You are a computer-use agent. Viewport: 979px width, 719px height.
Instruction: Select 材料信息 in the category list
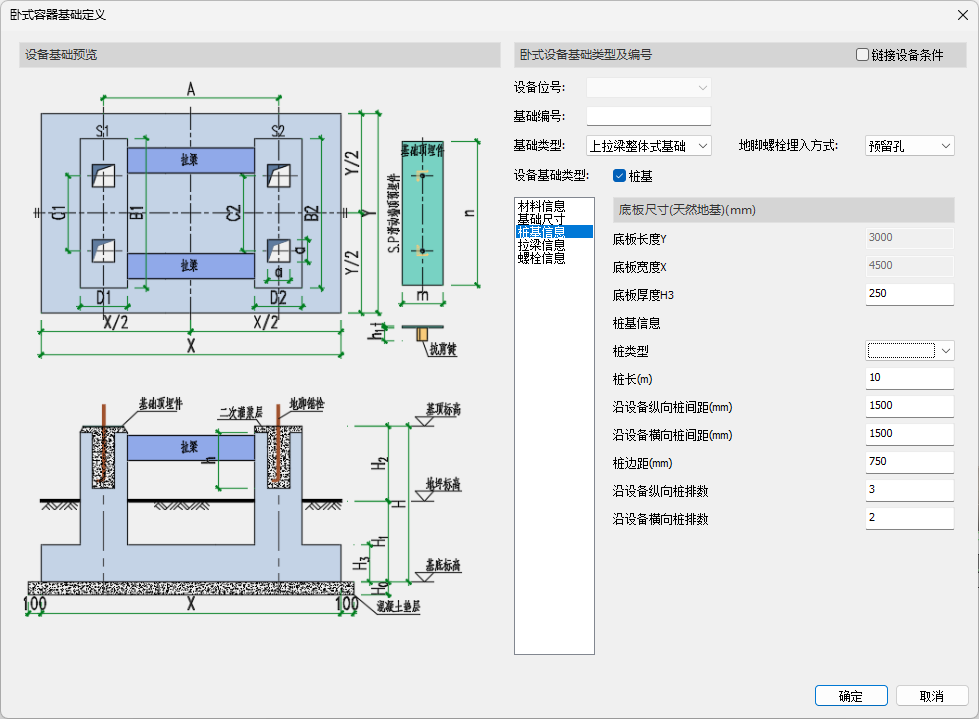pyautogui.click(x=541, y=206)
